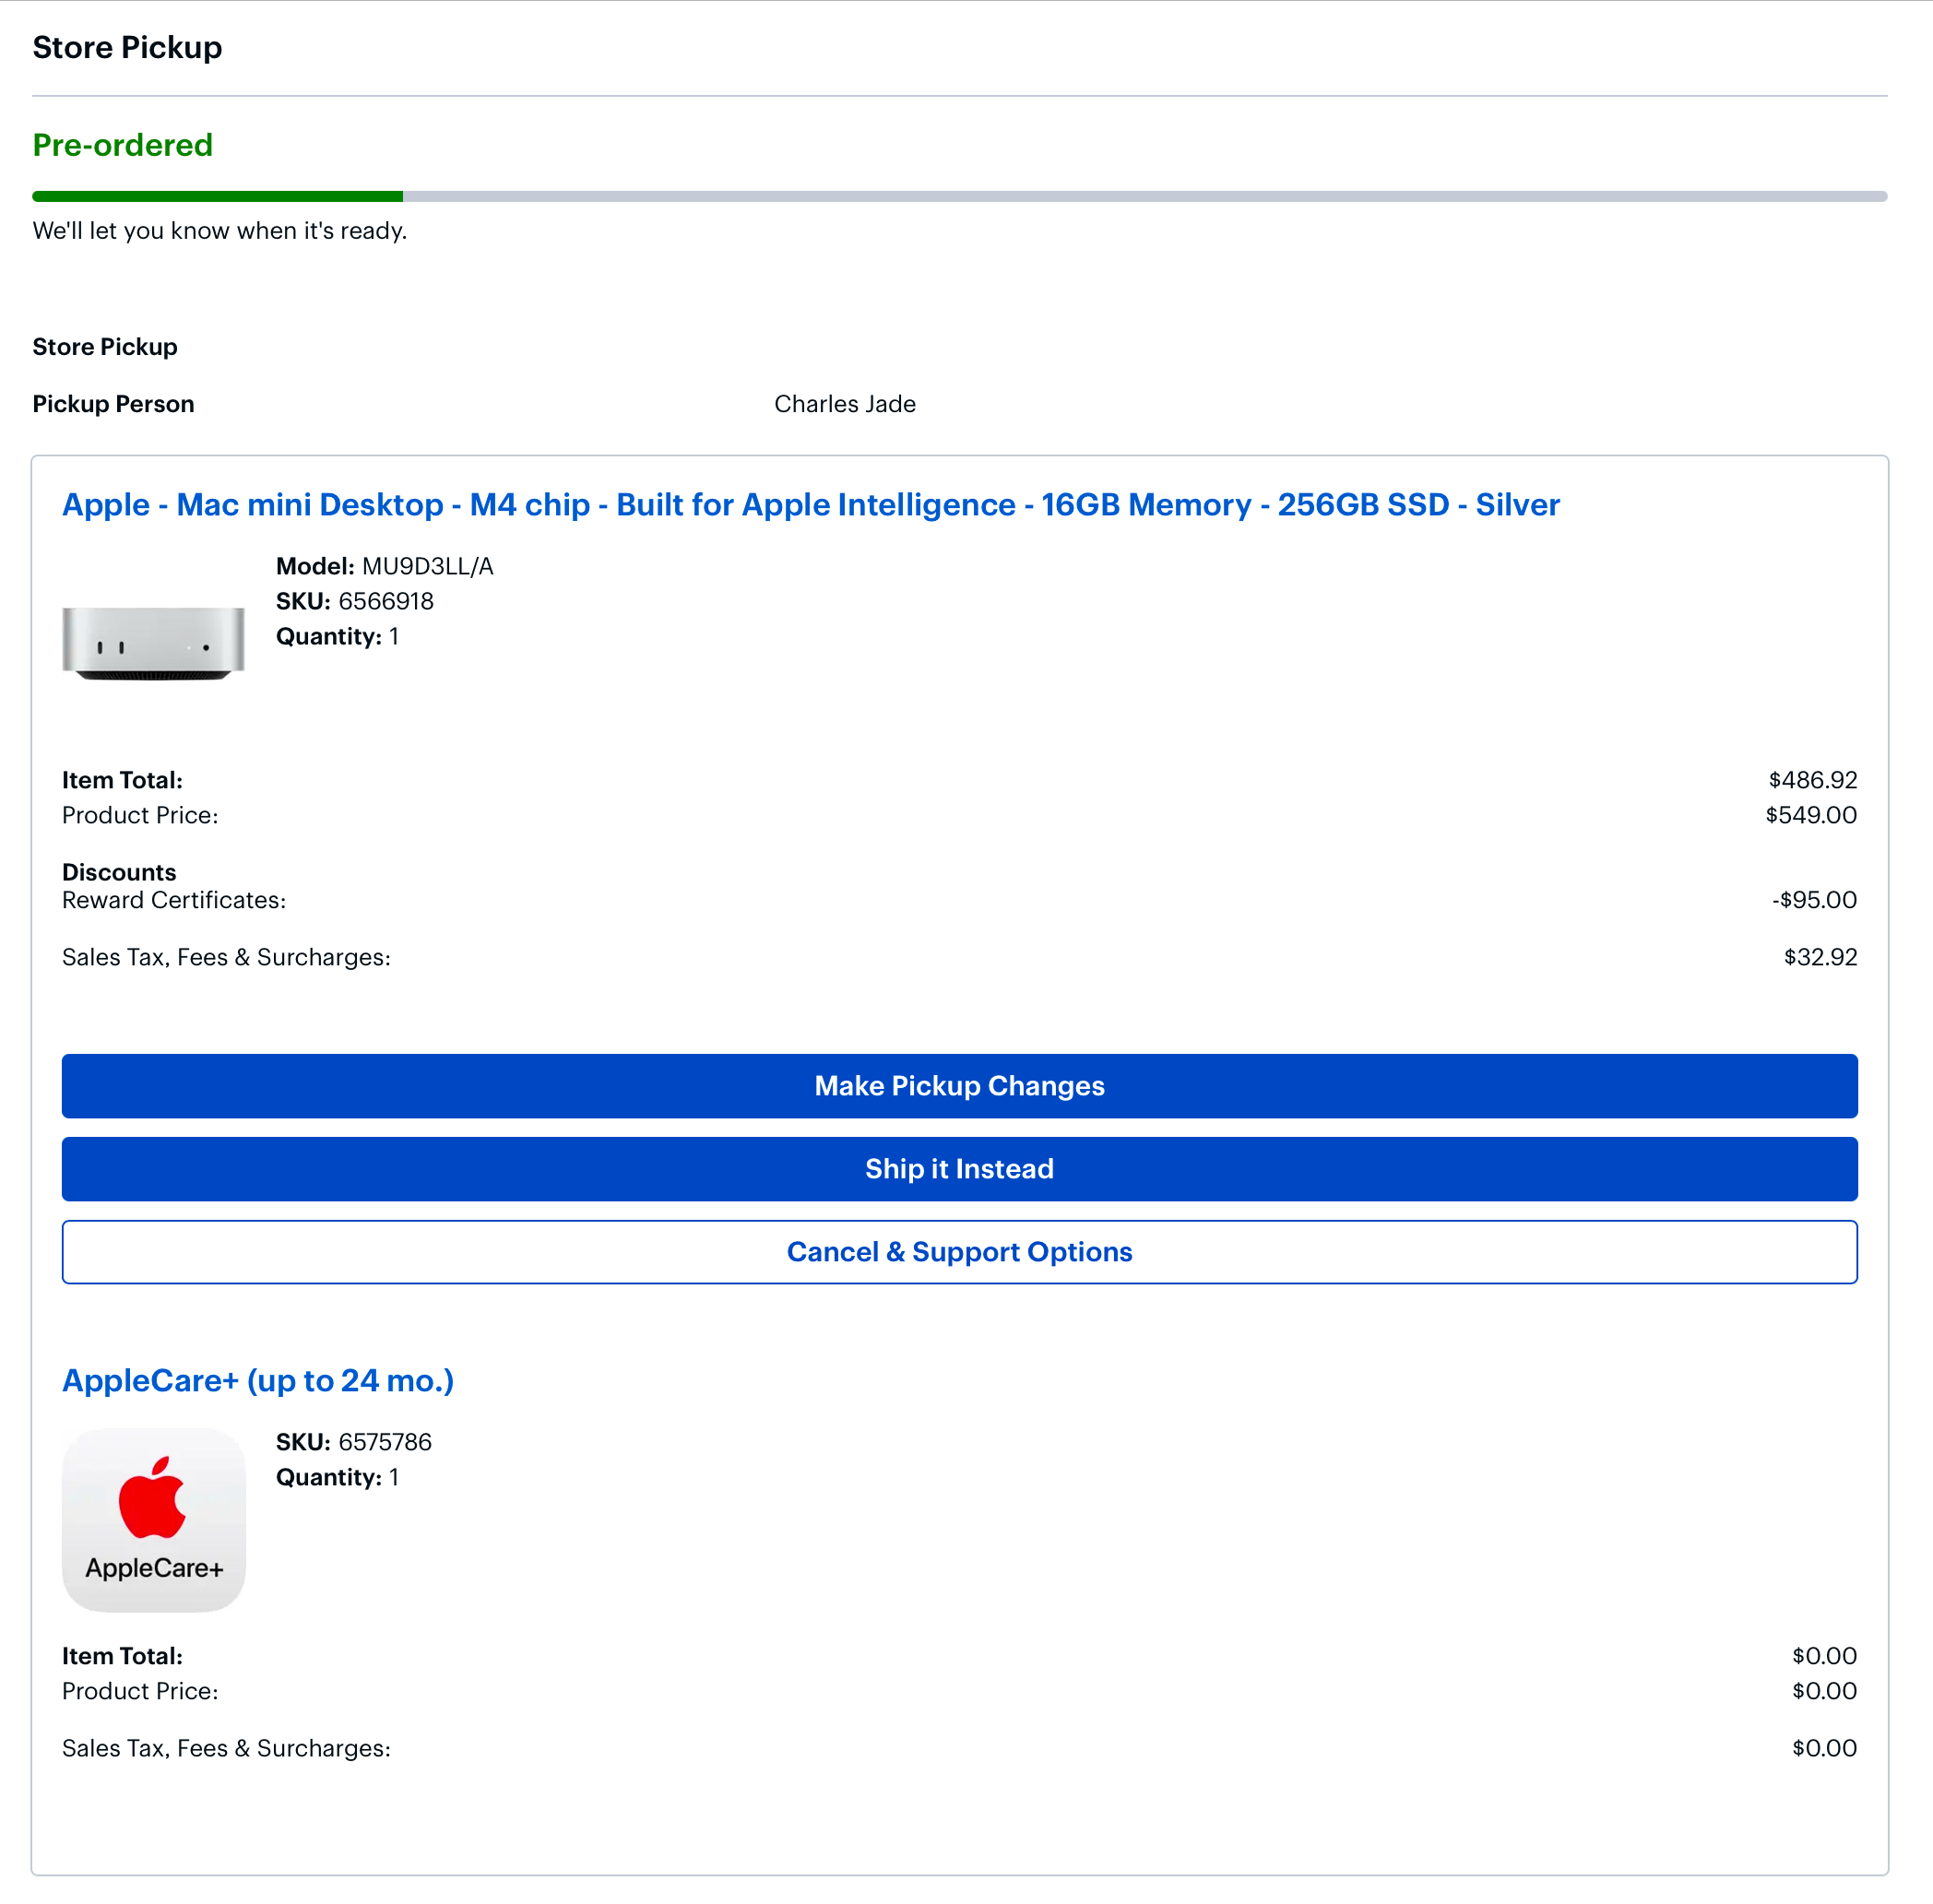This screenshot has height=1904, width=1933.
Task: Click the Mac mini item total $486.92
Action: (1812, 780)
